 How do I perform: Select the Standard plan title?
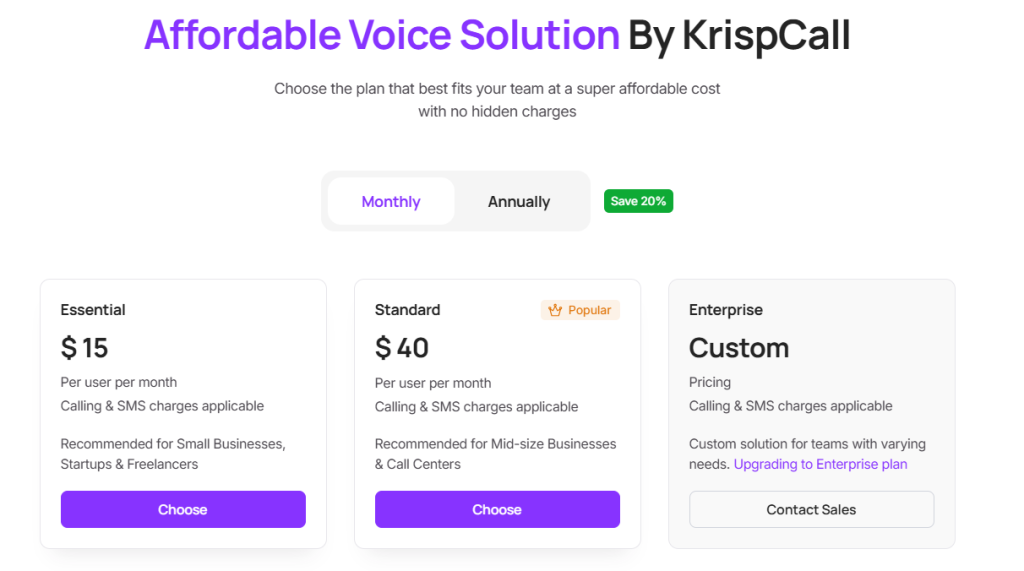[x=407, y=310]
